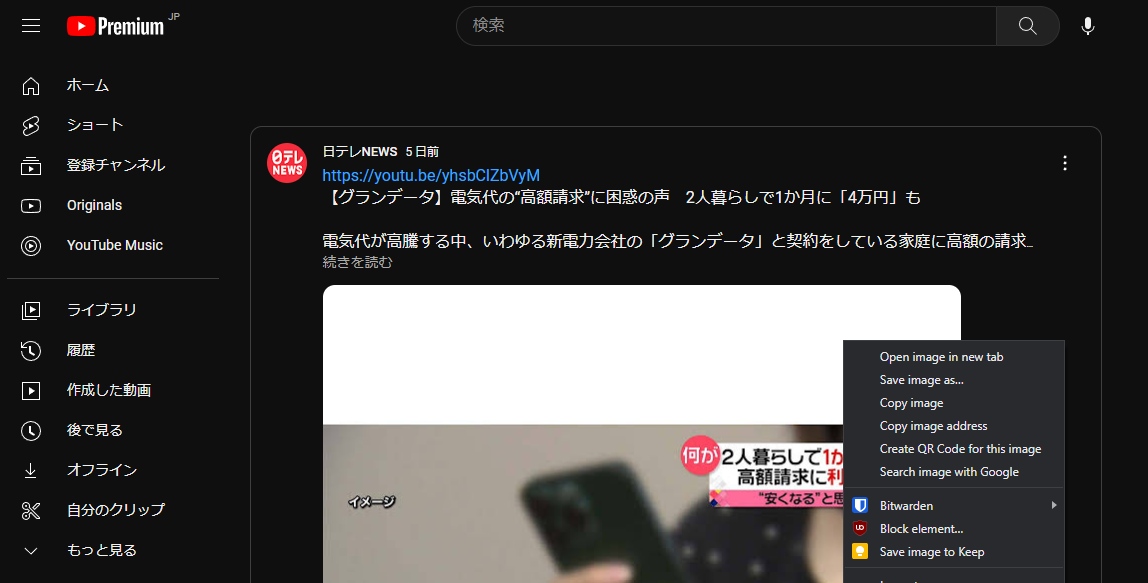Click the Home icon in sidebar
This screenshot has width=1148, height=583.
[31, 86]
